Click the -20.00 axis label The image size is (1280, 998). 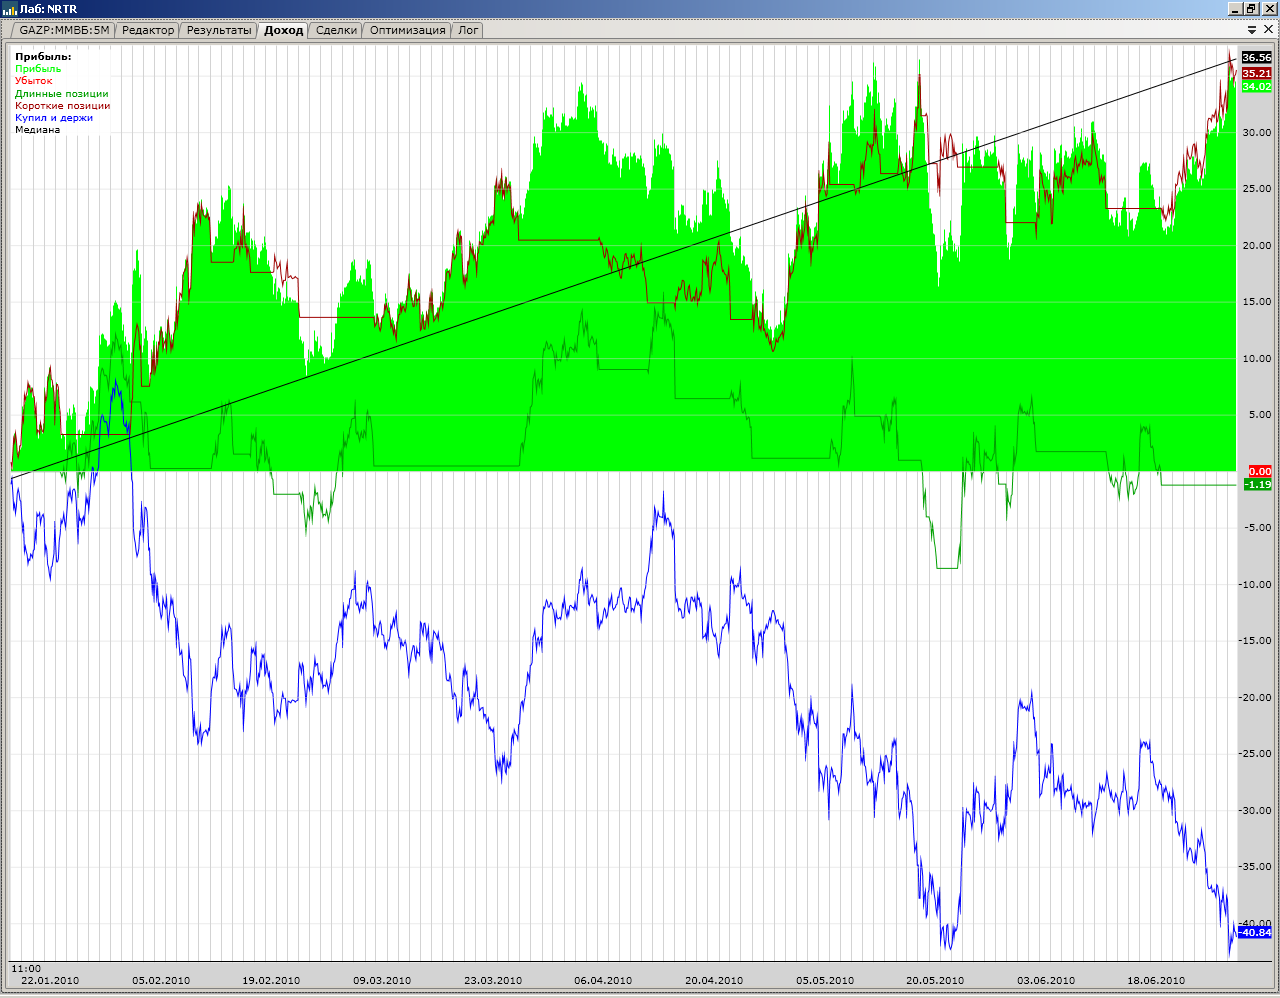coord(1256,698)
